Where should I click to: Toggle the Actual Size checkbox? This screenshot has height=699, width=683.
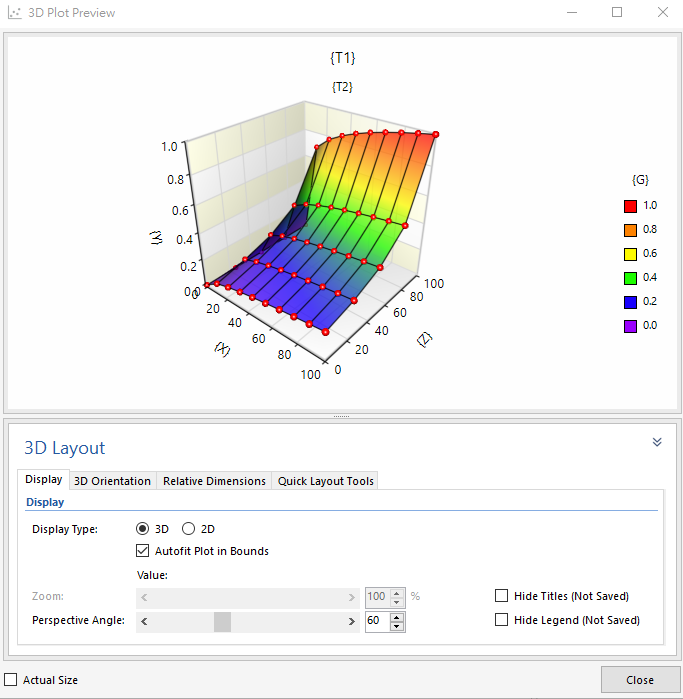click(11, 680)
